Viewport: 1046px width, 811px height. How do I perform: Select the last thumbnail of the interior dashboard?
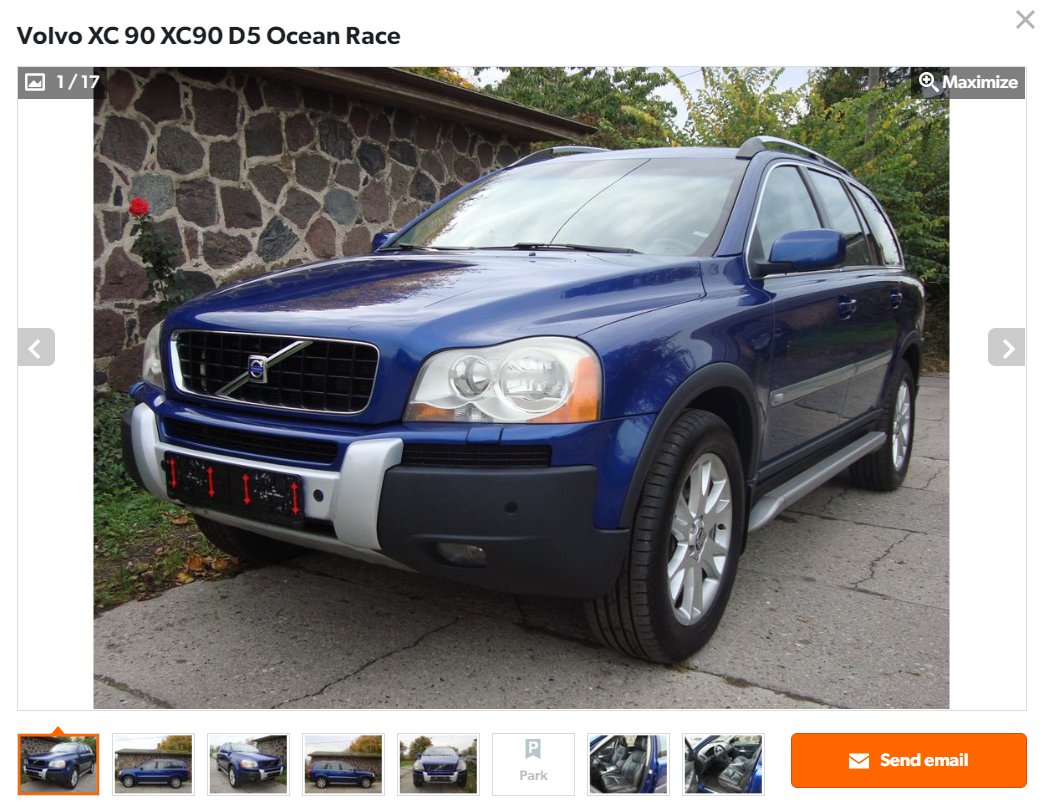click(x=723, y=764)
